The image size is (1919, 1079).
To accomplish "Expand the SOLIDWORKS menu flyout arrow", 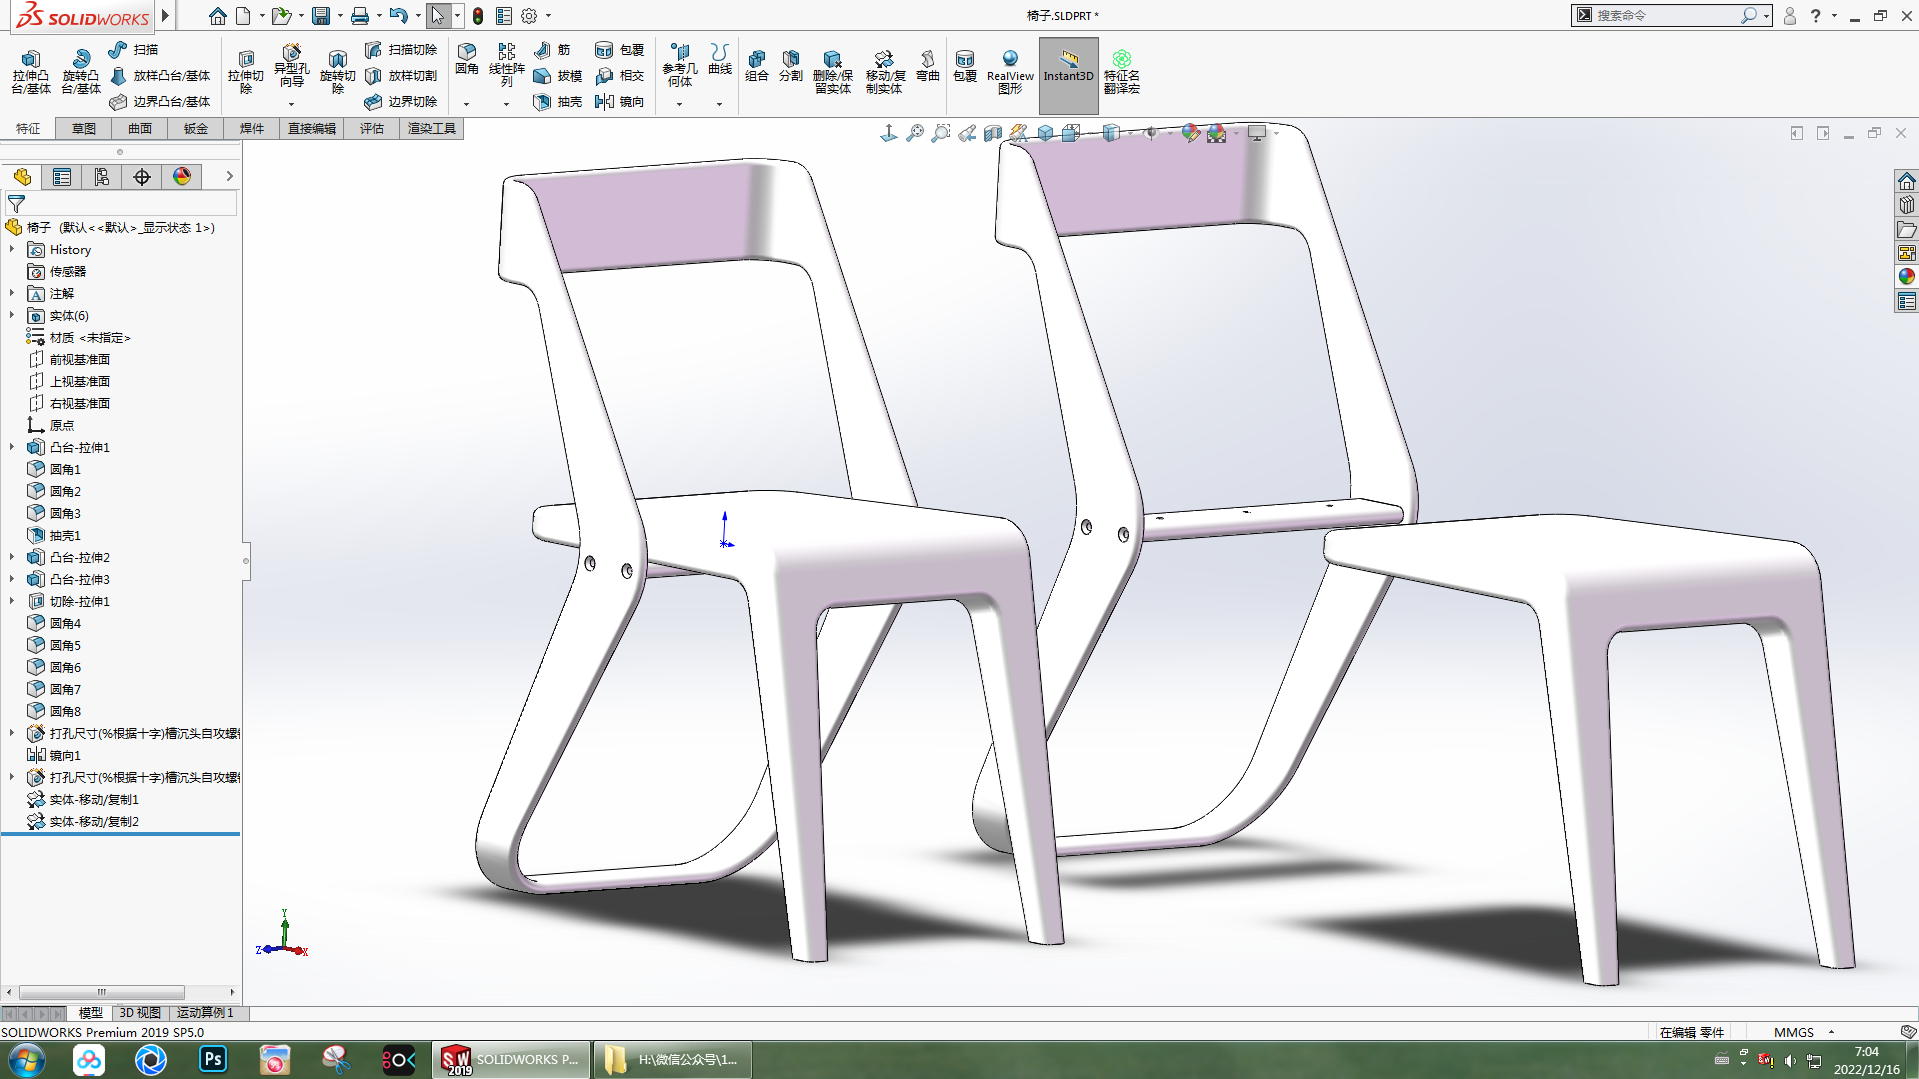I will [x=166, y=16].
